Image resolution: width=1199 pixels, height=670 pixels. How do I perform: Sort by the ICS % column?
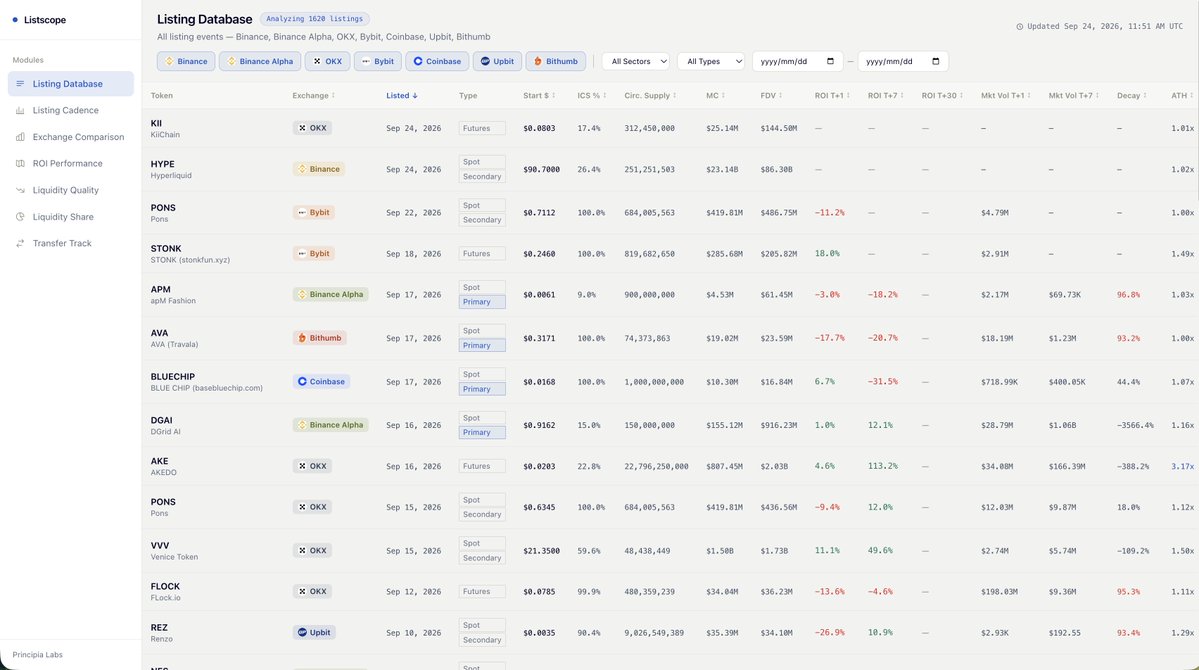592,96
